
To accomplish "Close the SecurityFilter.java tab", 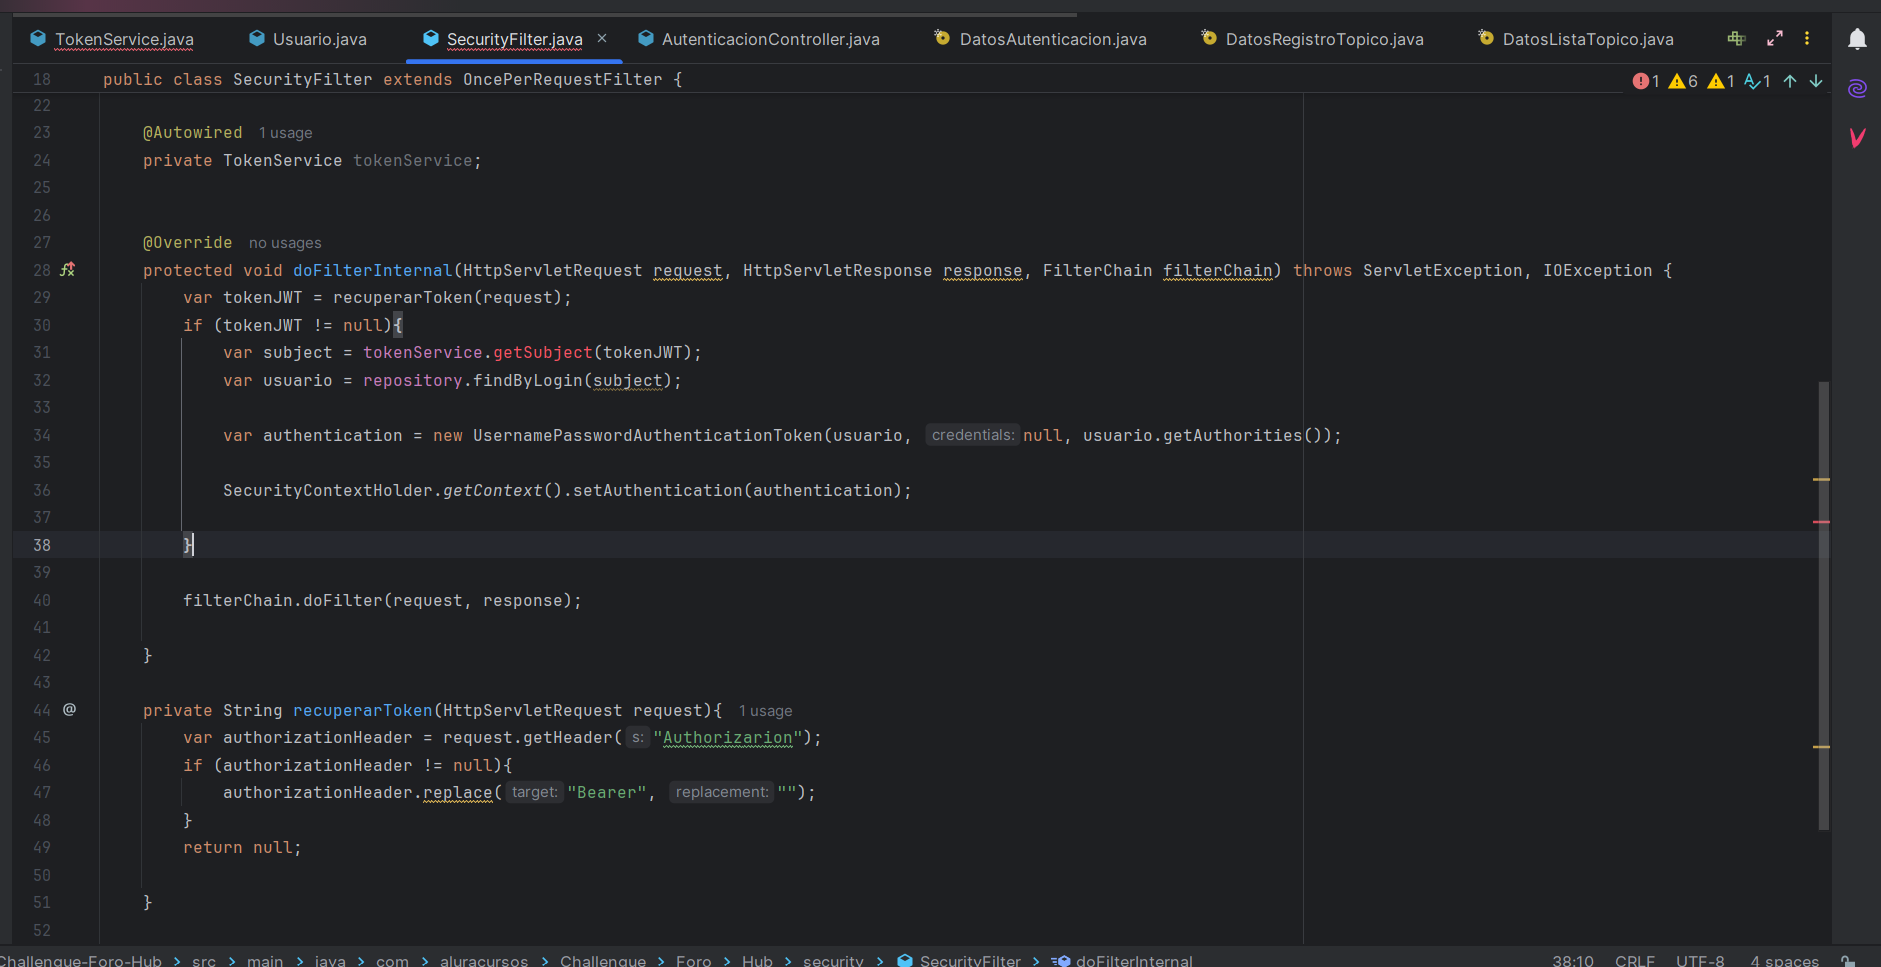I will (602, 38).
